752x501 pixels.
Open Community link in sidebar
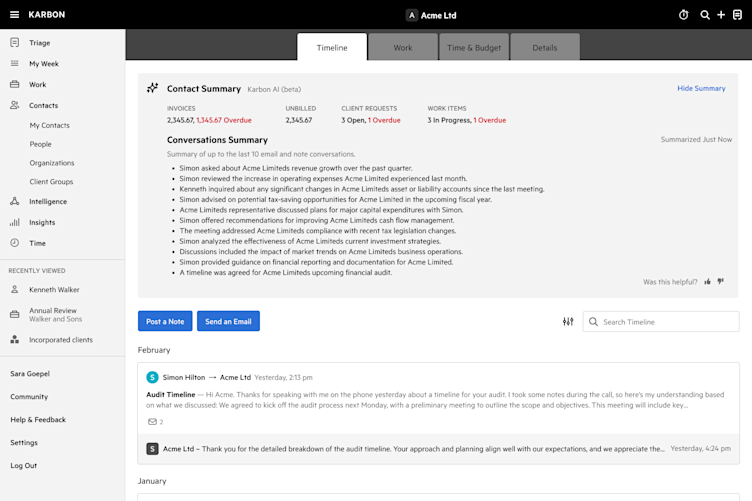click(29, 396)
